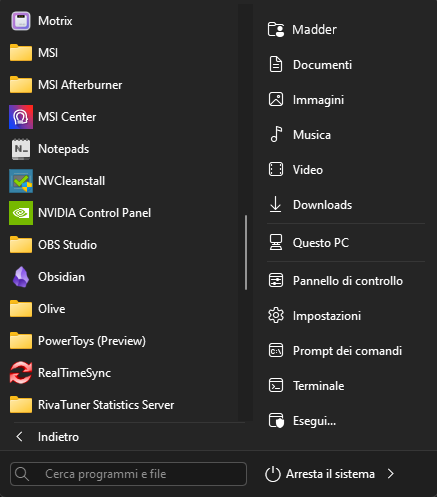Screen dimensions: 437x497
Task: Launch RealTimeSync entry
Action: point(123,373)
